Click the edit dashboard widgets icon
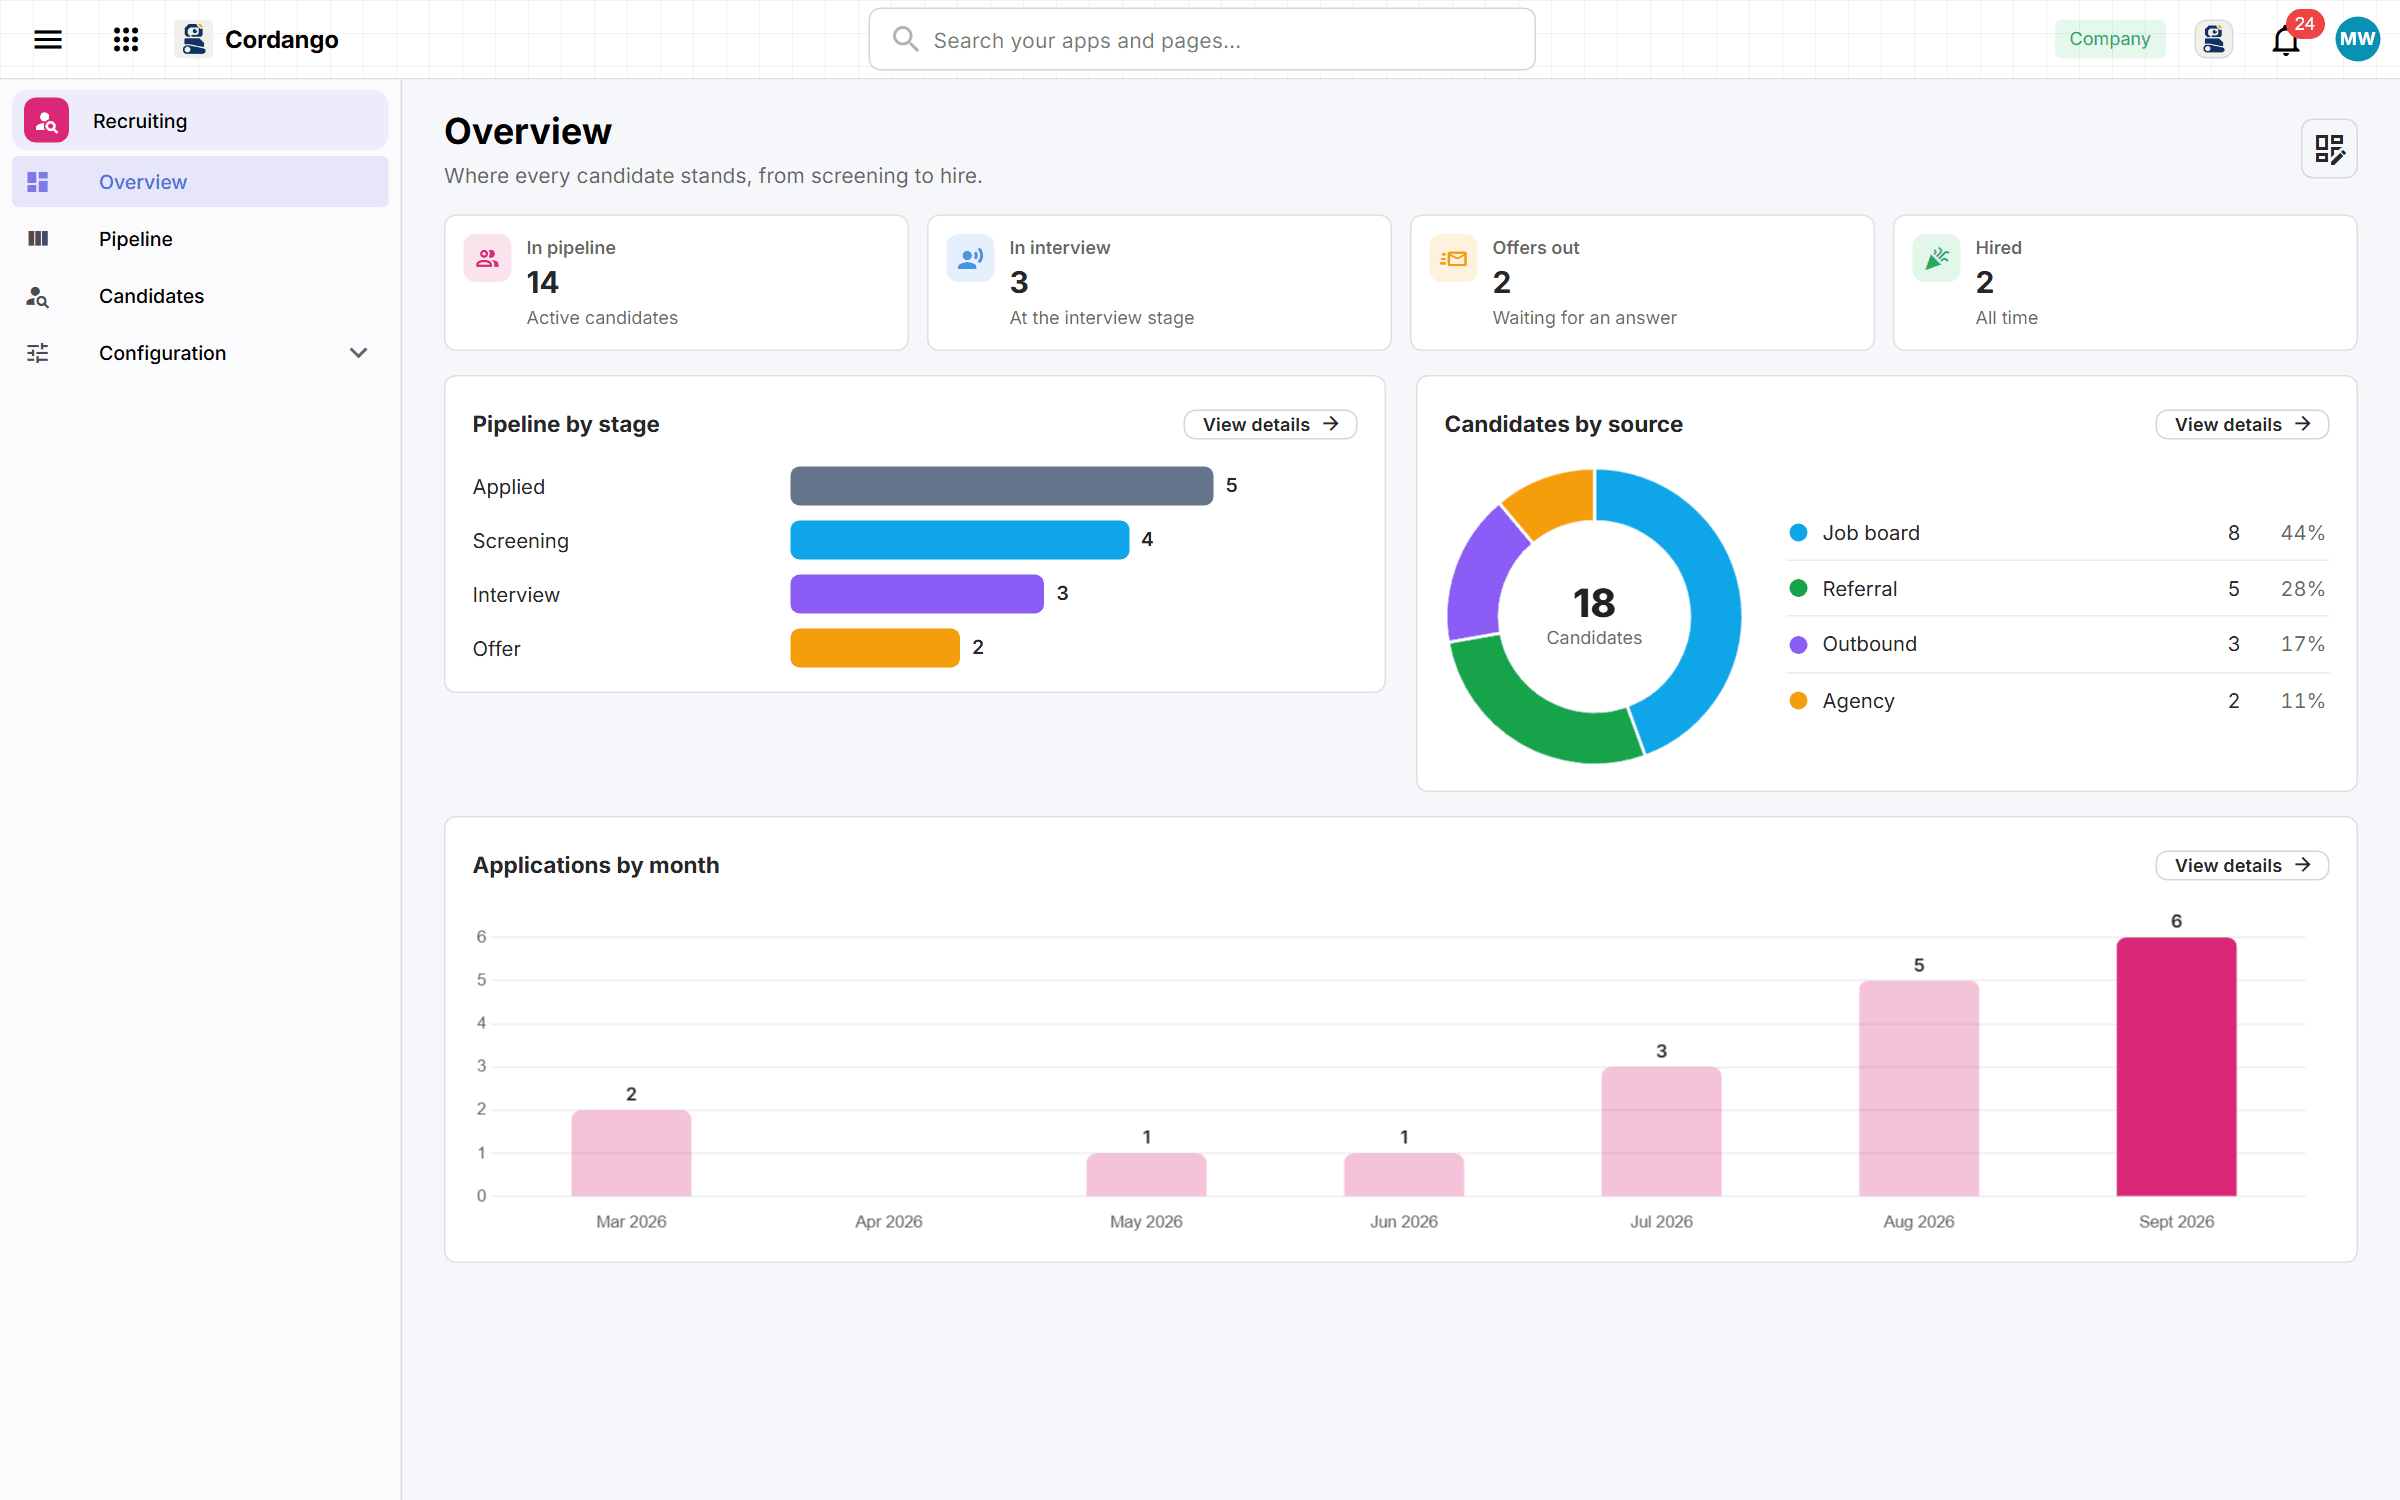This screenshot has width=2400, height=1500. pyautogui.click(x=2329, y=149)
